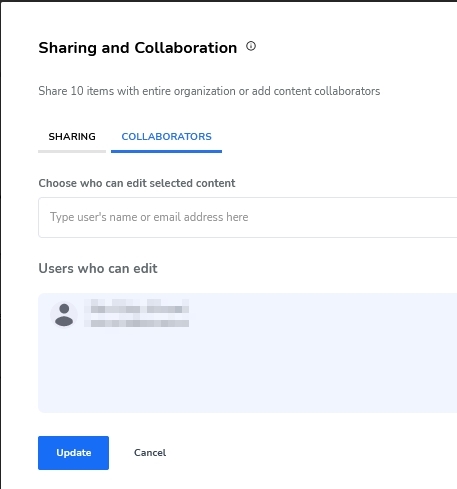
Task: Switch to the SHARING tab
Action: (72, 137)
